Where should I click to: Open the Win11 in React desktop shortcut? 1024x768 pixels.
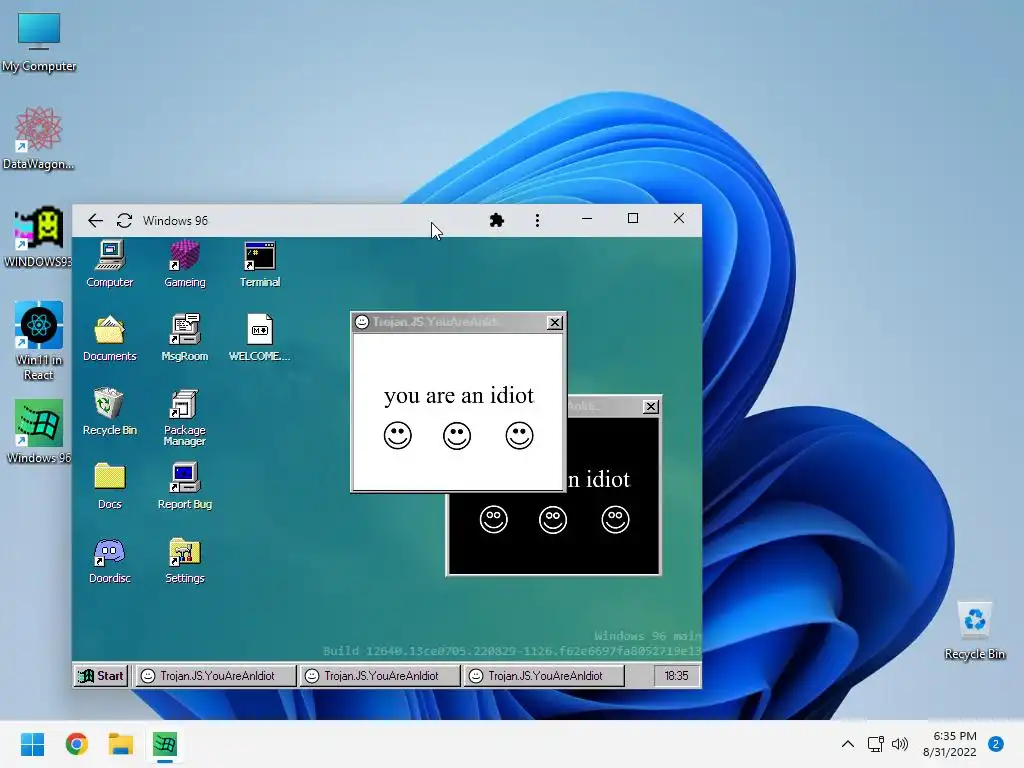(39, 340)
